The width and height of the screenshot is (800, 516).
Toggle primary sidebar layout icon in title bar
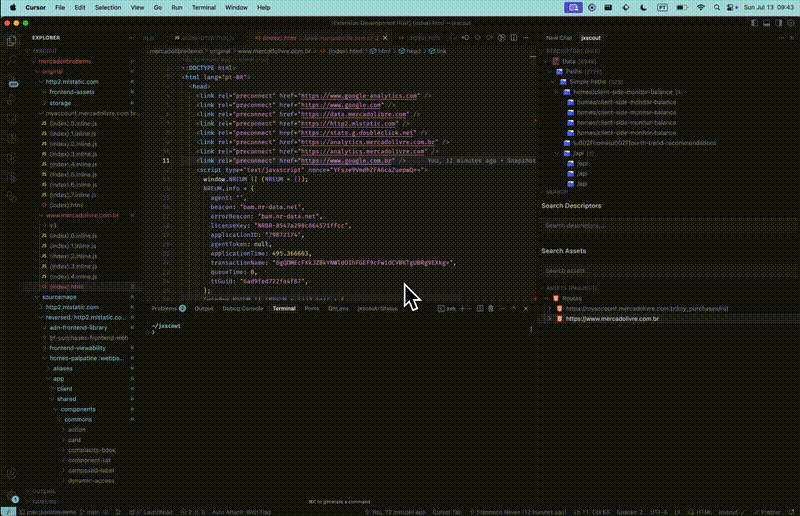(x=754, y=23)
